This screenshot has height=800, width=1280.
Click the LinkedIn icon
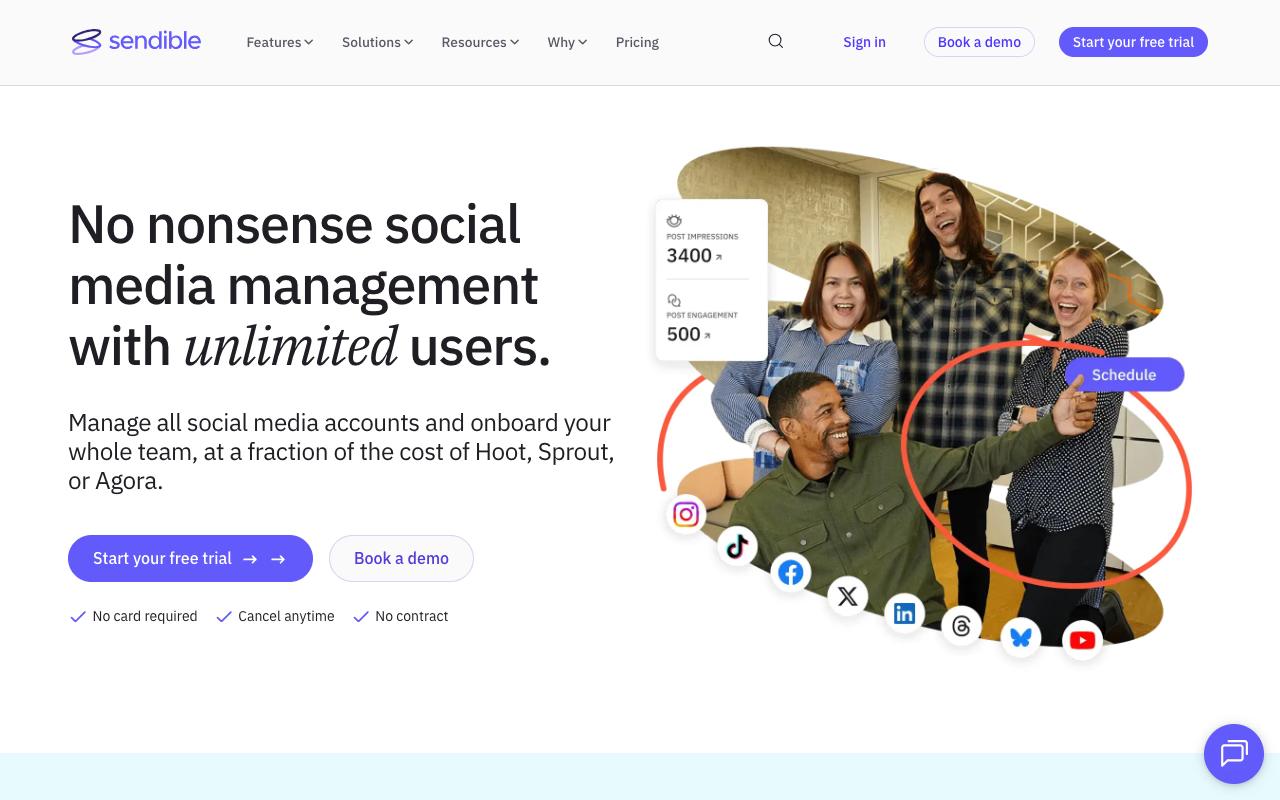tap(904, 613)
